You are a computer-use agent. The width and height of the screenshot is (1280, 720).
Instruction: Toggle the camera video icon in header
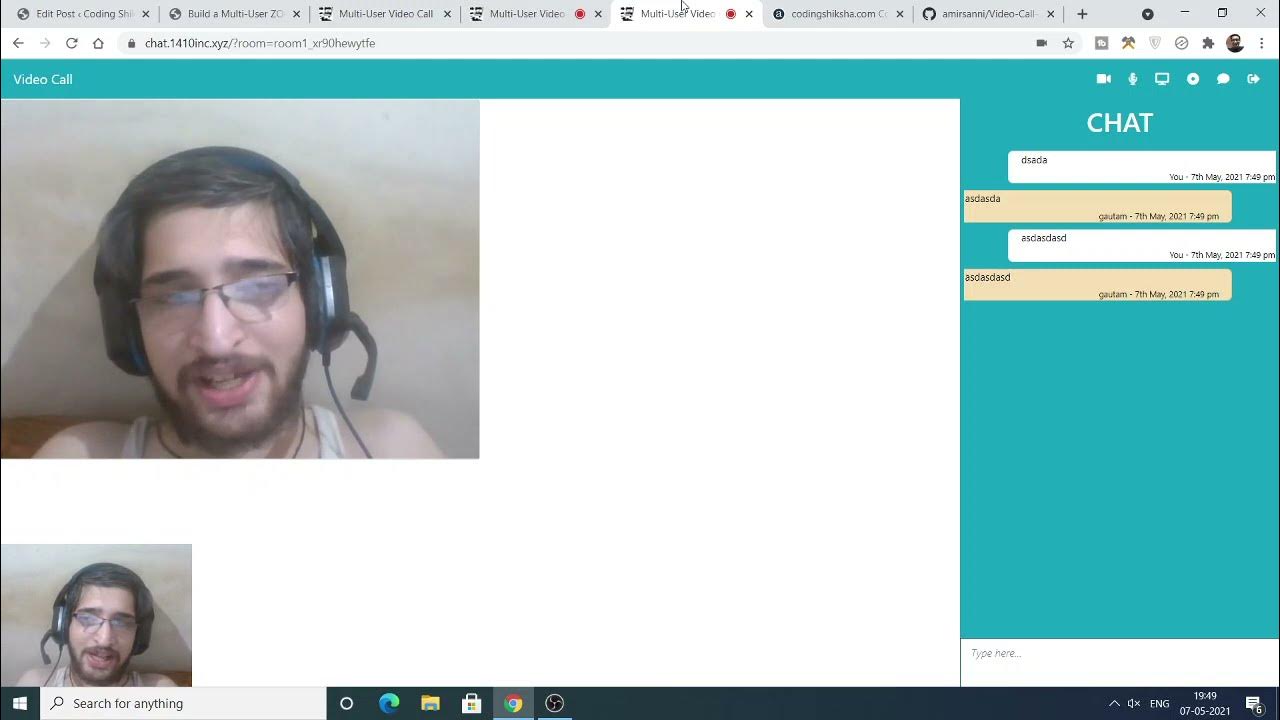(x=1103, y=79)
